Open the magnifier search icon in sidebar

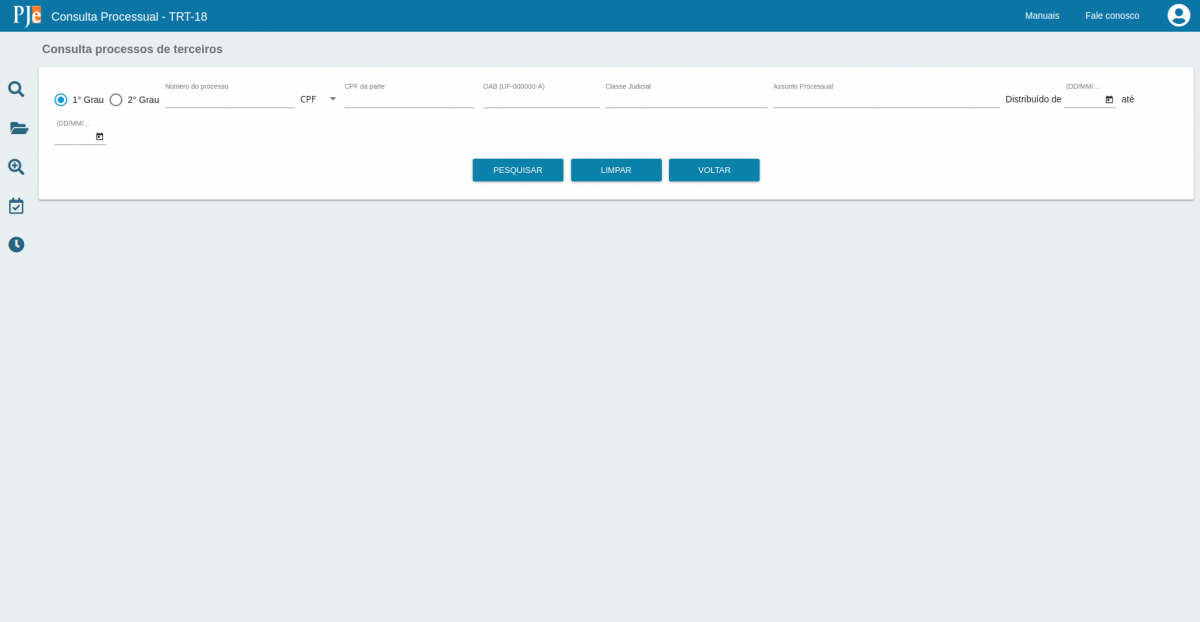[16, 89]
